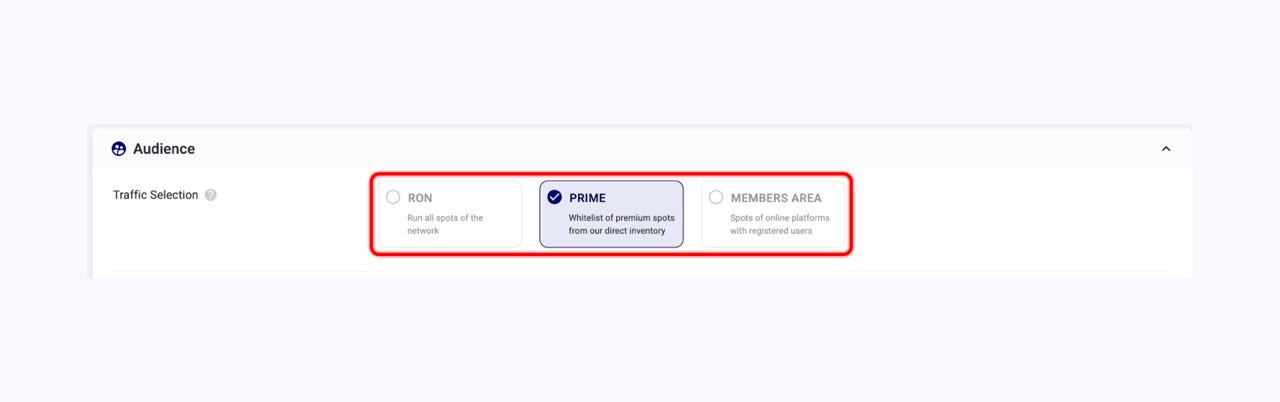Choose the MEMBERS AREA traffic card

tap(773, 214)
